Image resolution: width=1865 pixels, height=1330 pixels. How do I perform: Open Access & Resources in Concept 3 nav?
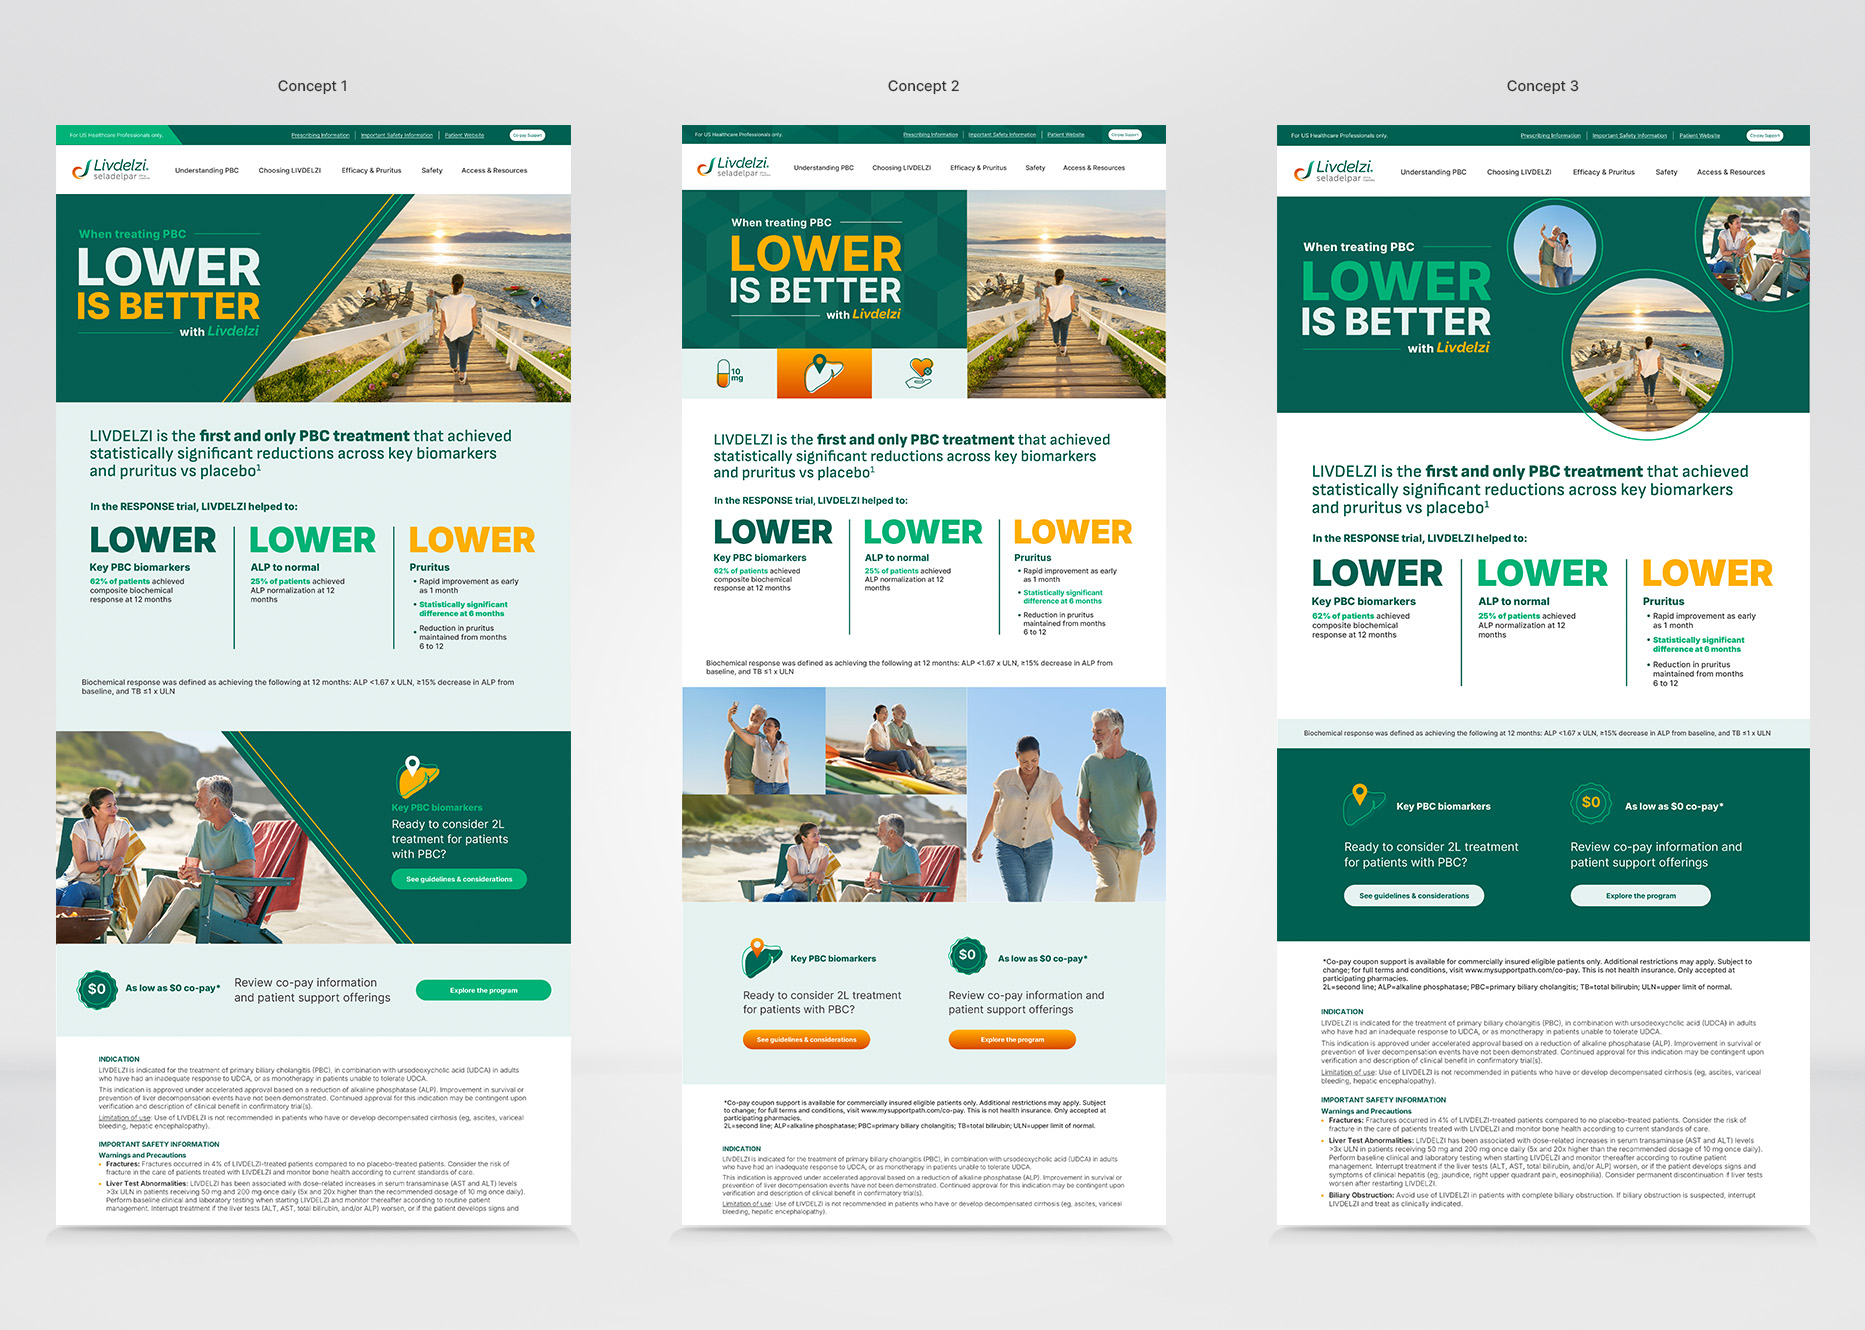[x=1731, y=172]
